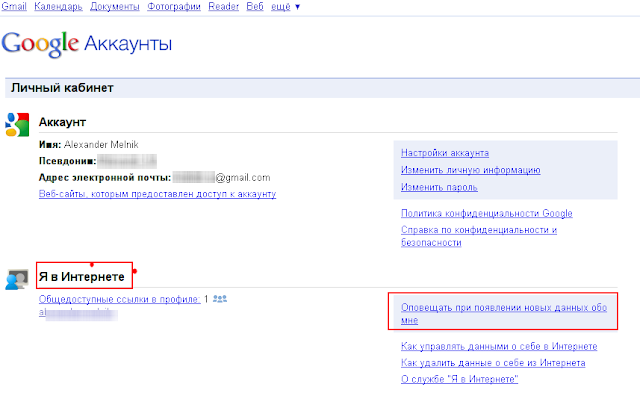
Task: Open Настройки аккаунта
Action: click(x=445, y=153)
